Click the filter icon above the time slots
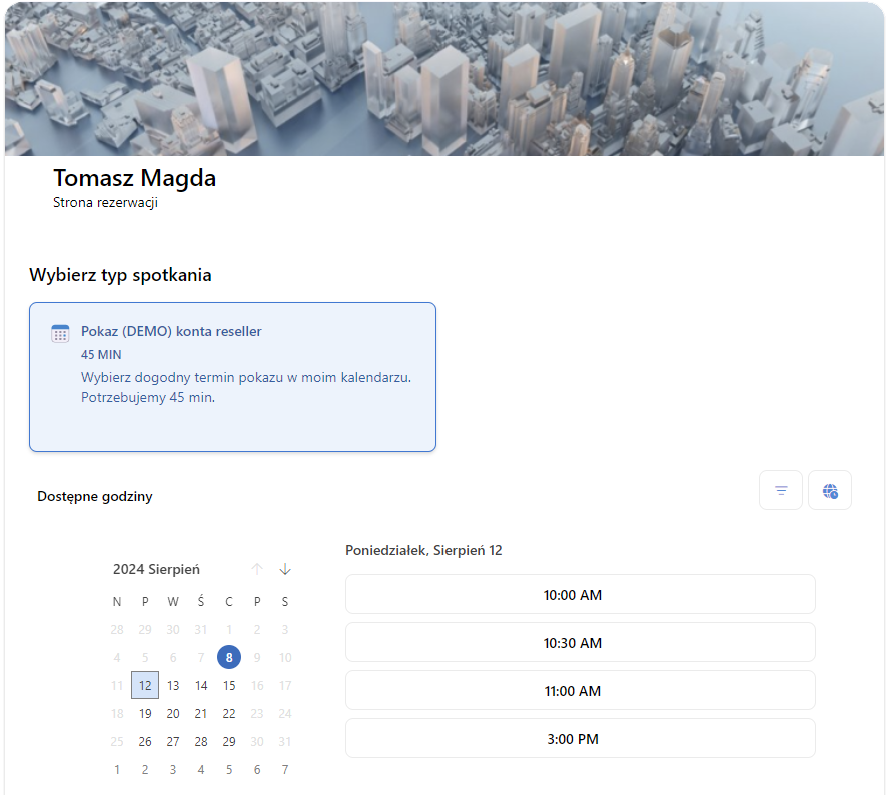 781,490
